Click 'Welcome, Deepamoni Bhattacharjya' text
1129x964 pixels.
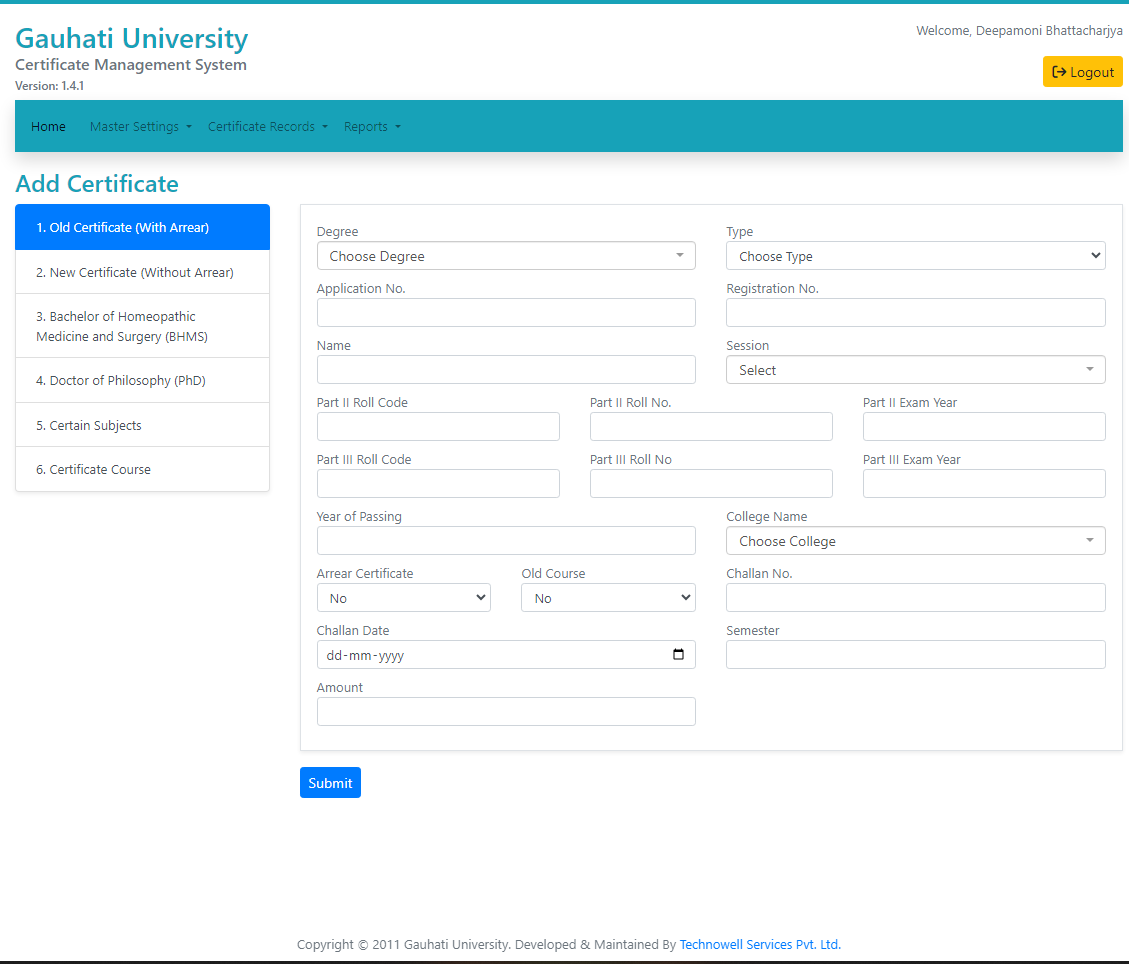tap(1019, 30)
